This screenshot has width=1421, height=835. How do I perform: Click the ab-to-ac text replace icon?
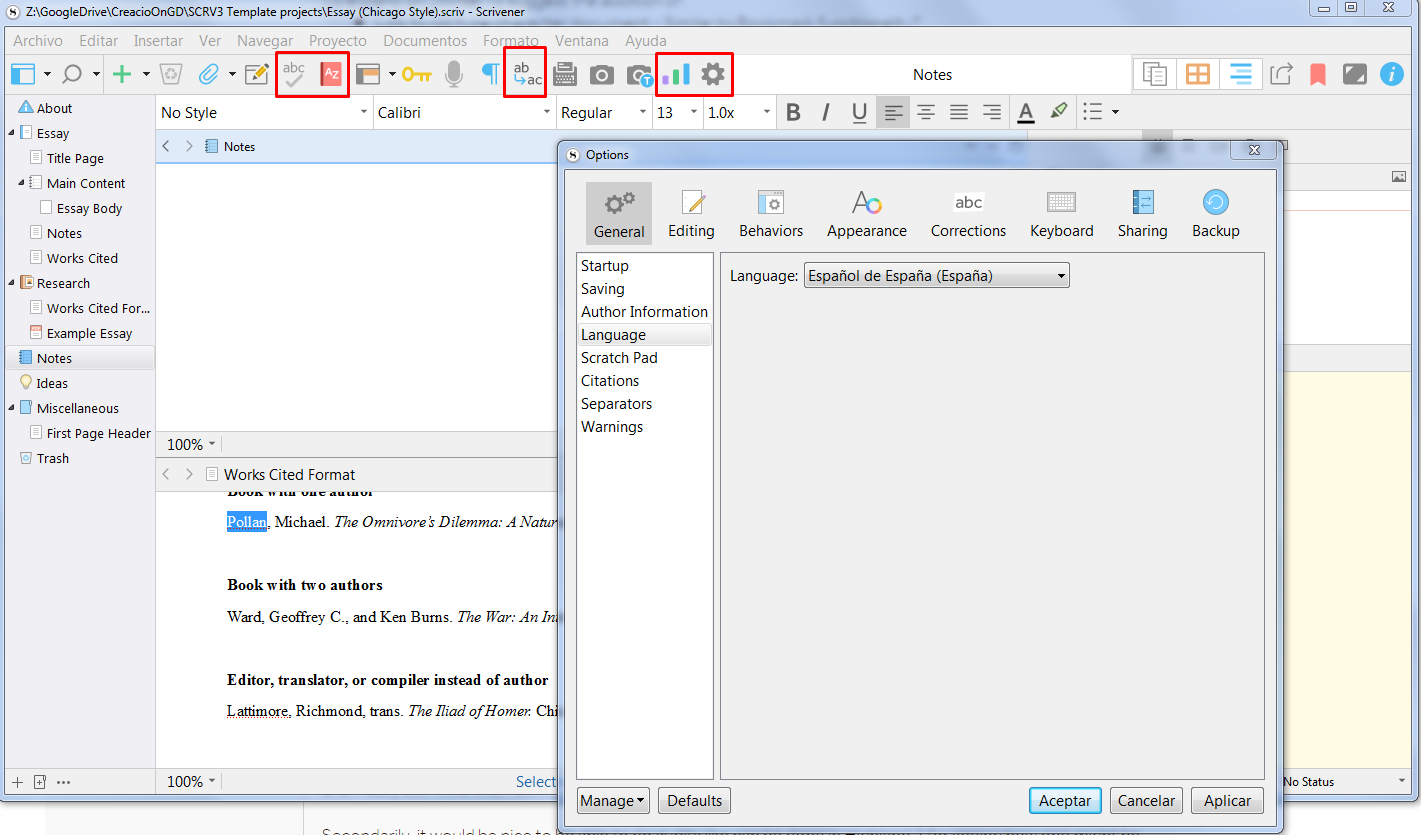pyautogui.click(x=527, y=74)
